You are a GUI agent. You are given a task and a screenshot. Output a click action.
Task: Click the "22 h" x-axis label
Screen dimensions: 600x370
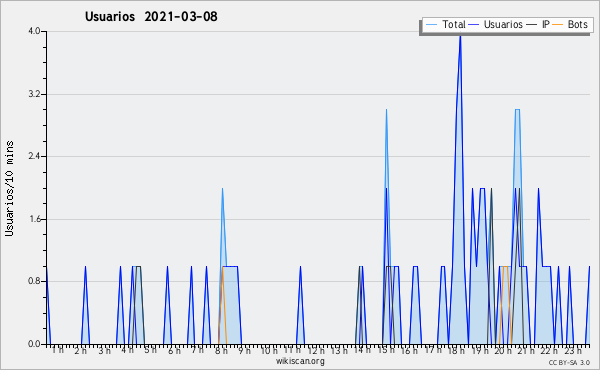pyautogui.click(x=550, y=350)
